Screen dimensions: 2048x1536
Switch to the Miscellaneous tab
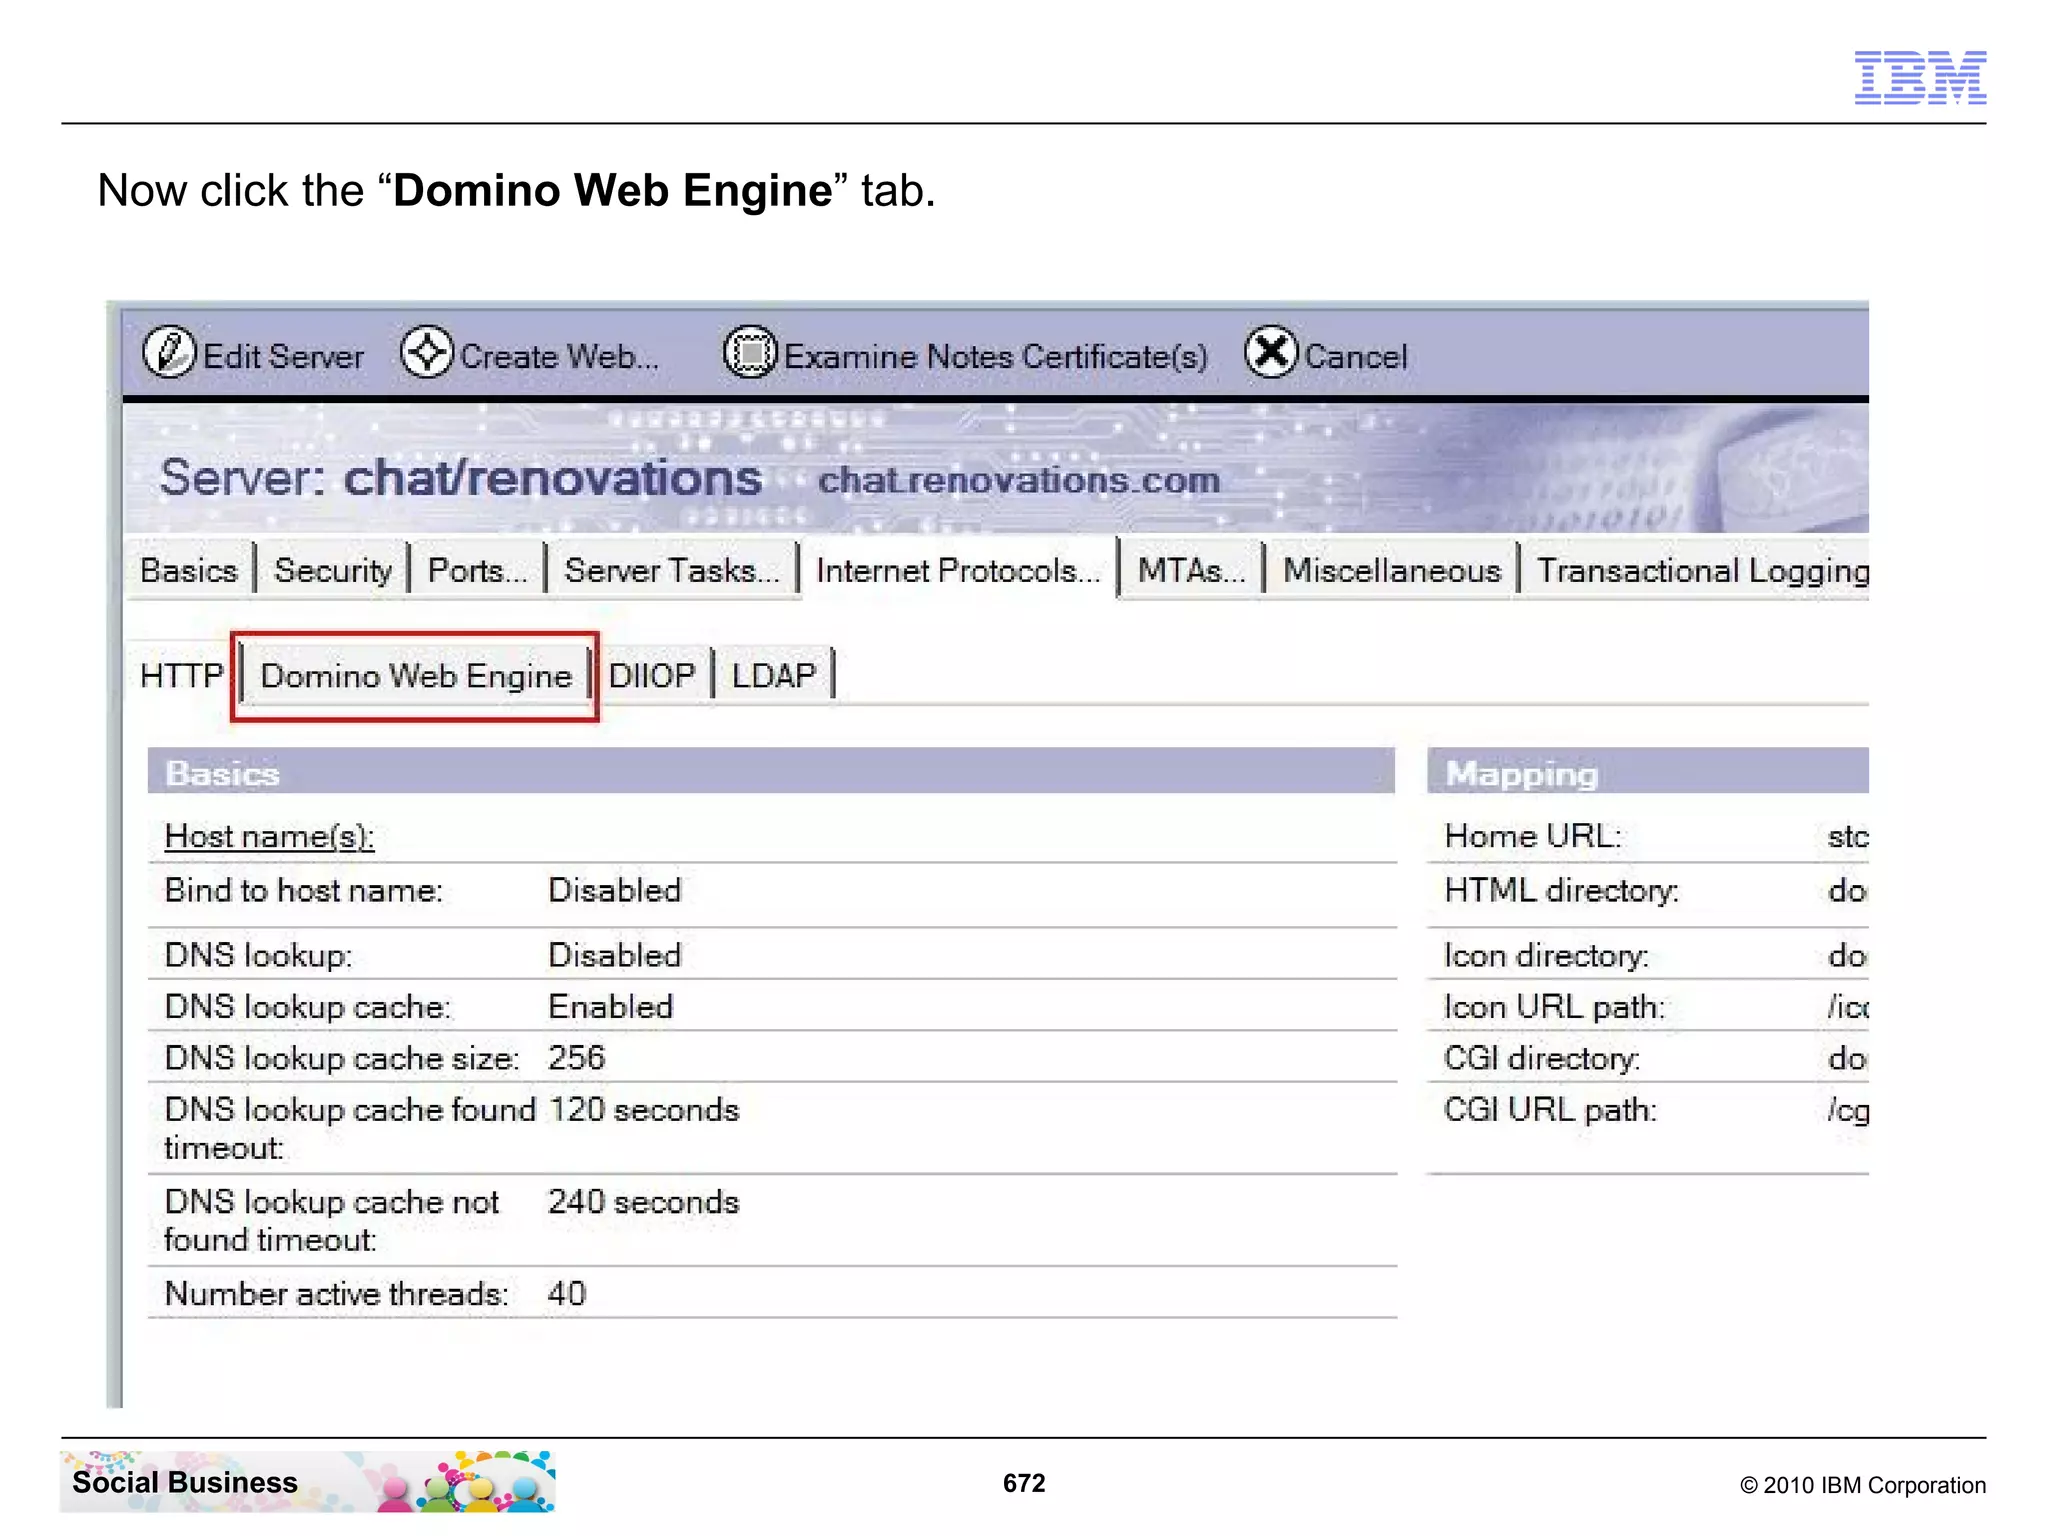pyautogui.click(x=1392, y=570)
